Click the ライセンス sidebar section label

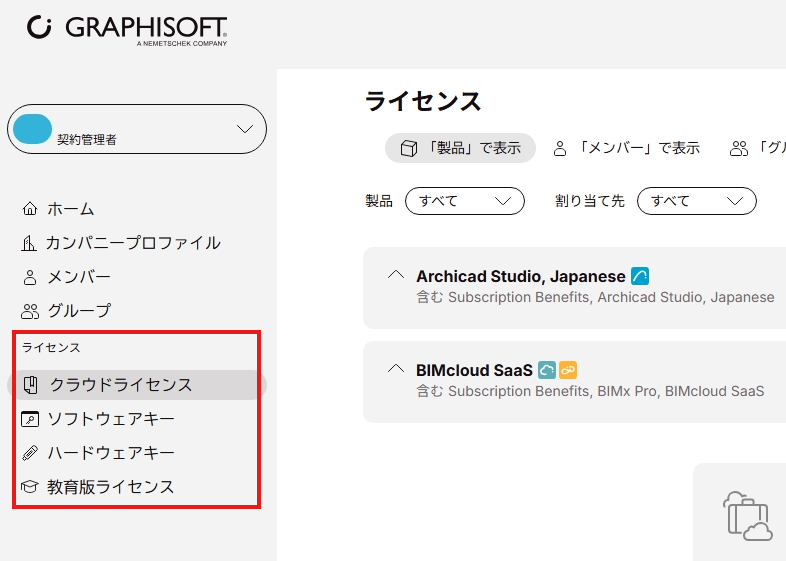51,347
